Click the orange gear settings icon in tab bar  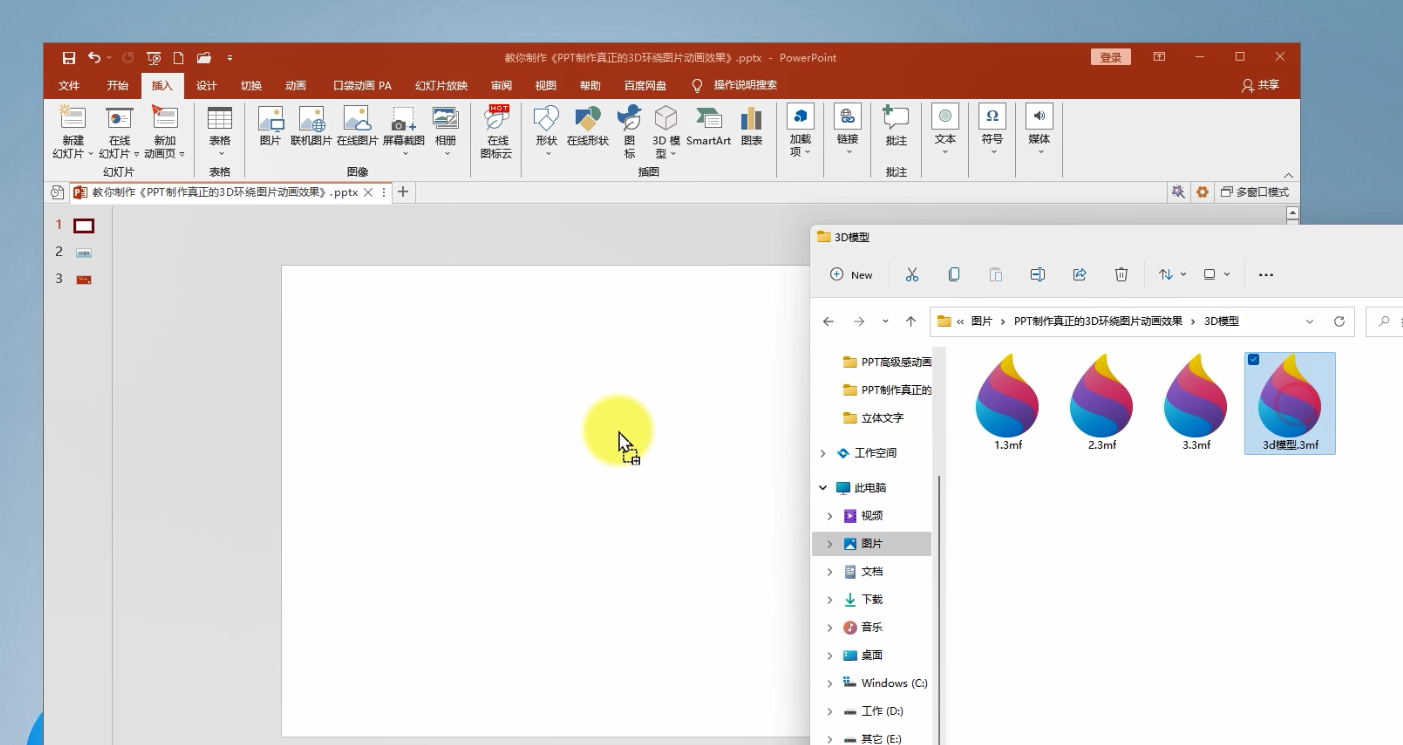pyautogui.click(x=1202, y=192)
